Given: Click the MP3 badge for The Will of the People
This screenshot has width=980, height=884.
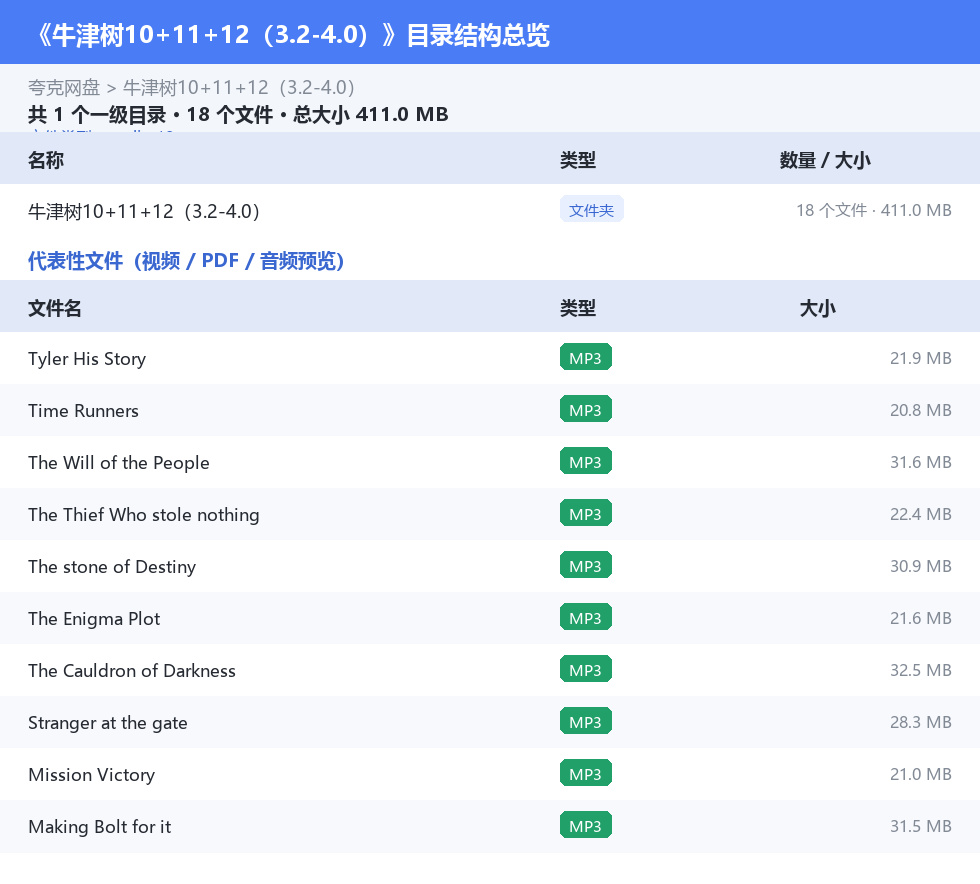Looking at the screenshot, I should (x=586, y=461).
